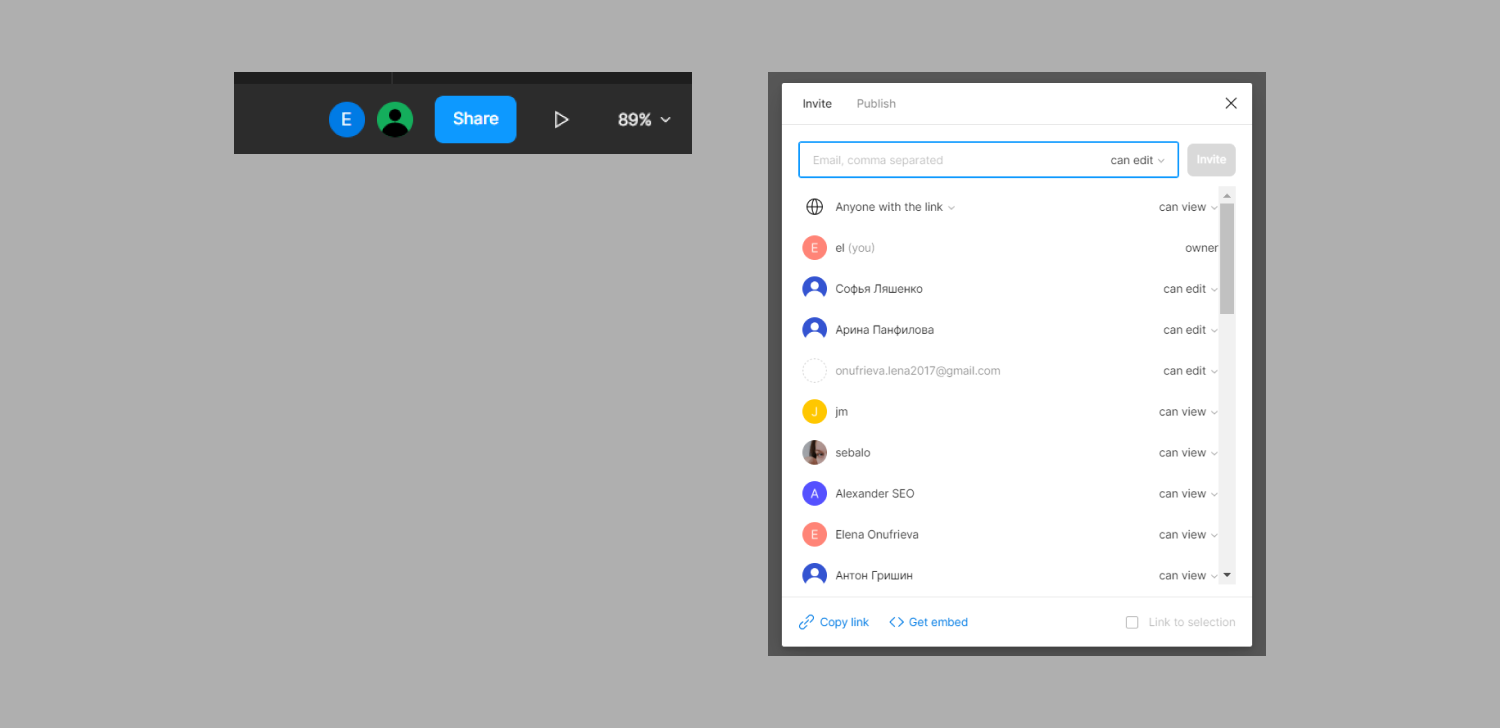This screenshot has height=728, width=1500.
Task: Click the jm yellow avatar icon
Action: [815, 412]
